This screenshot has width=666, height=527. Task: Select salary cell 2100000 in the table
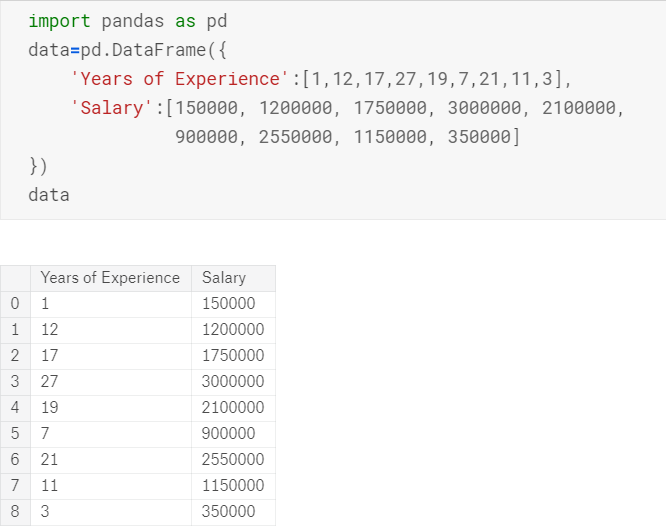tap(233, 408)
